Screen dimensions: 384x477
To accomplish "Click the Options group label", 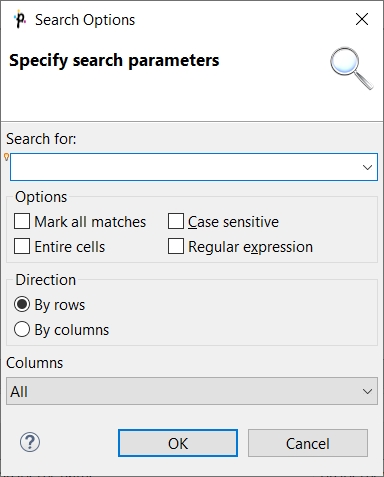I will pyautogui.click(x=41, y=197).
